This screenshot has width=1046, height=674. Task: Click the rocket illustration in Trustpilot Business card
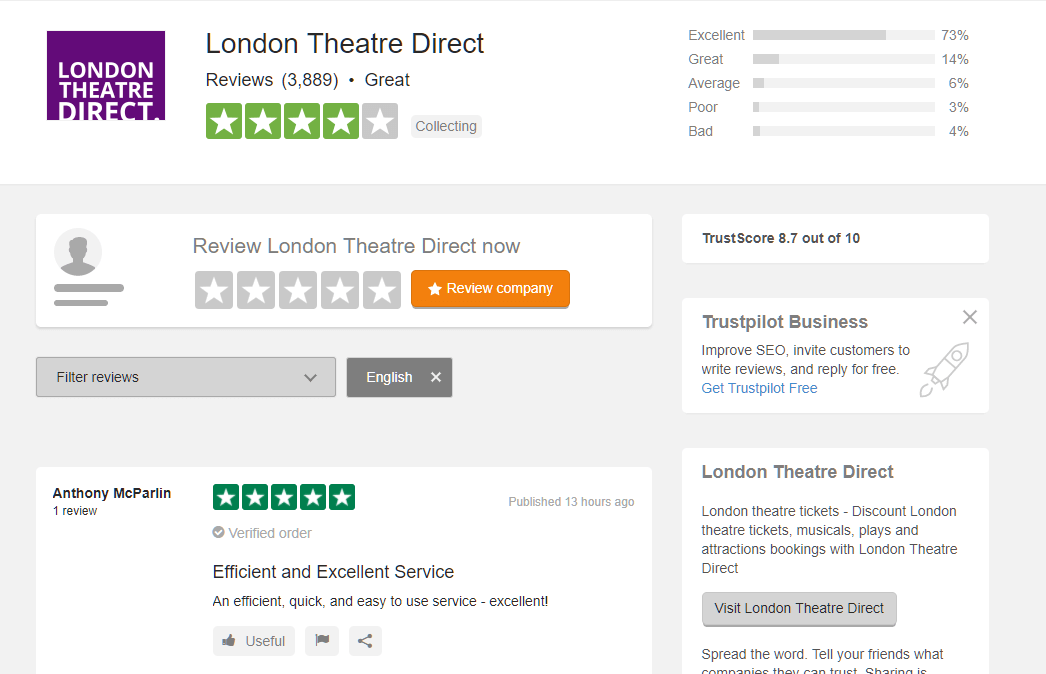click(x=944, y=369)
